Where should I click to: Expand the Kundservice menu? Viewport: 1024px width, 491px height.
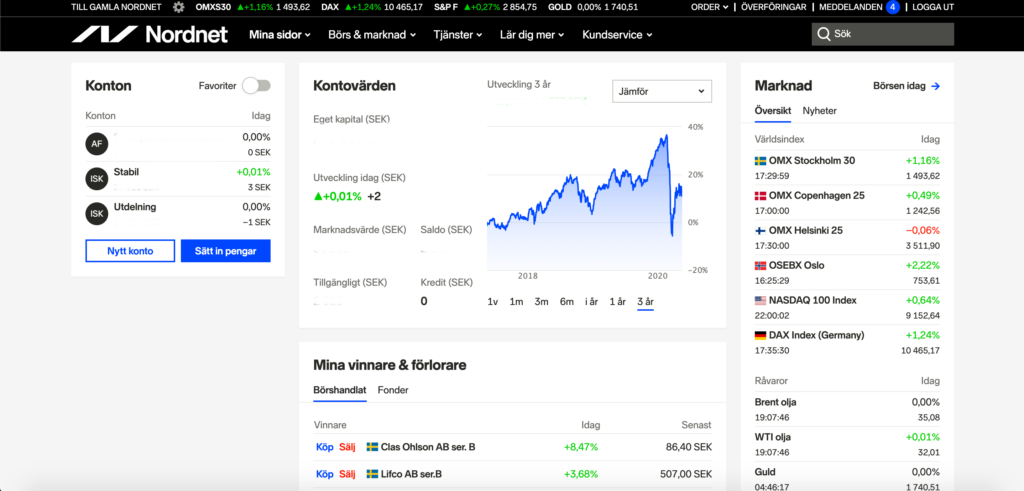coord(617,35)
